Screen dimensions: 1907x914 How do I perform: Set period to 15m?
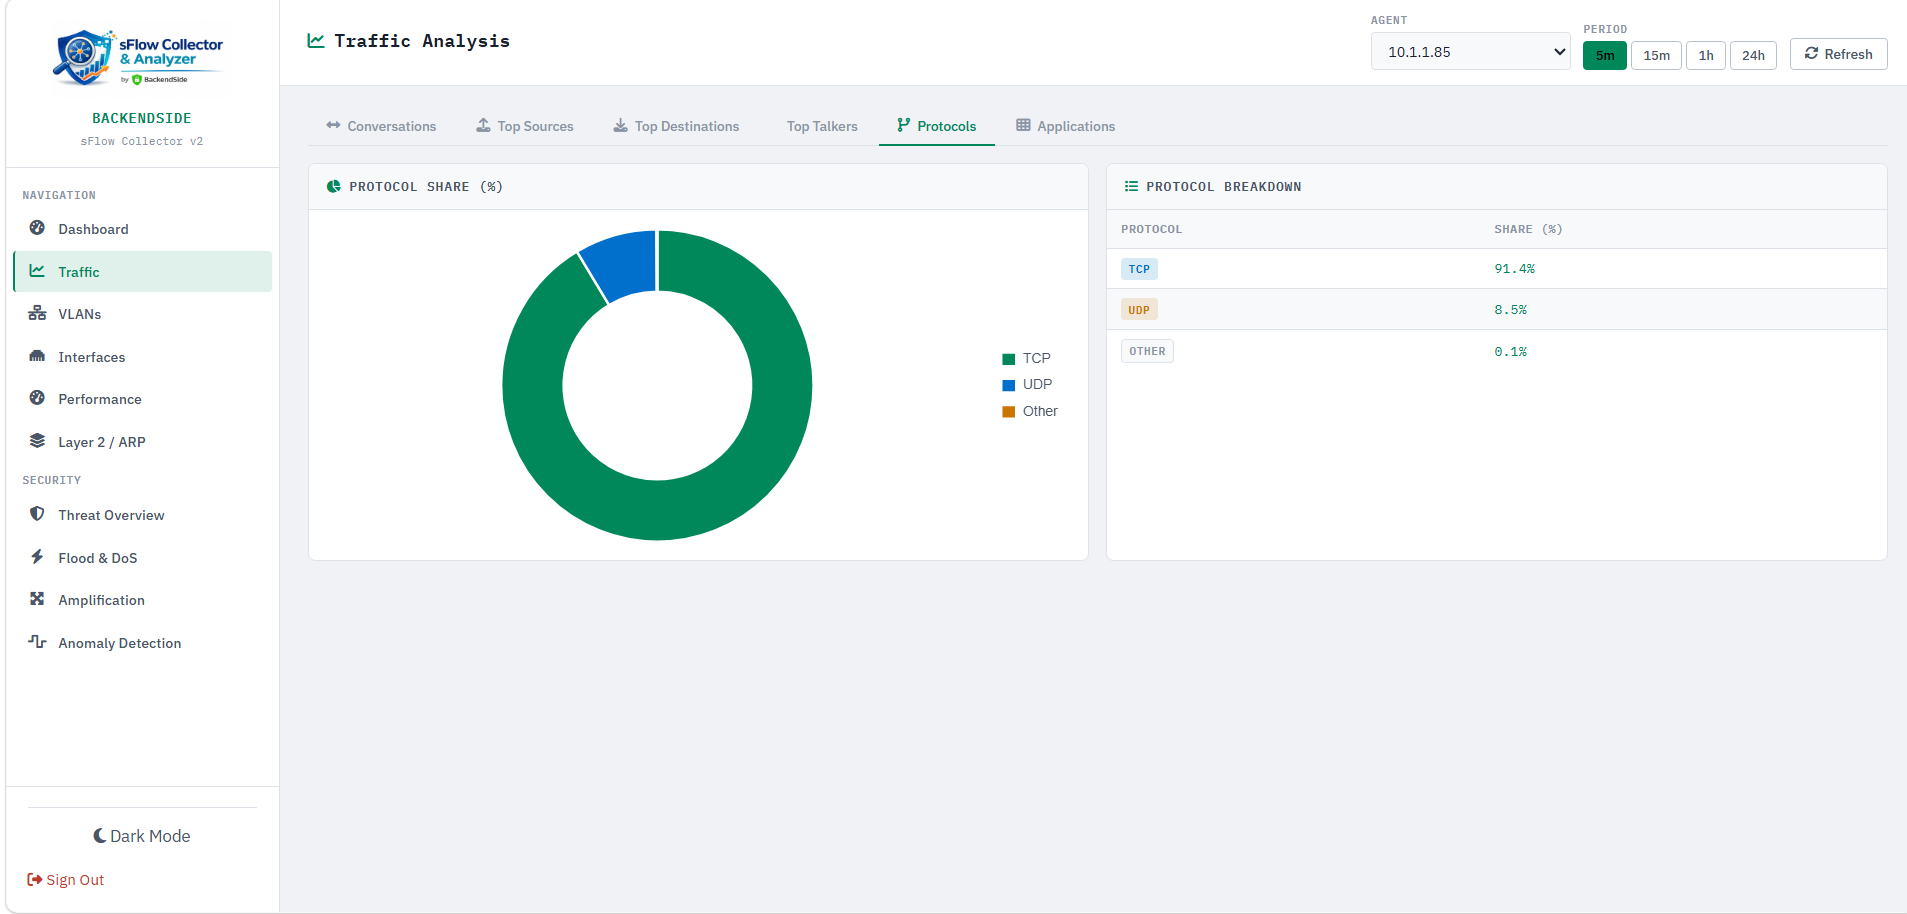(x=1656, y=55)
